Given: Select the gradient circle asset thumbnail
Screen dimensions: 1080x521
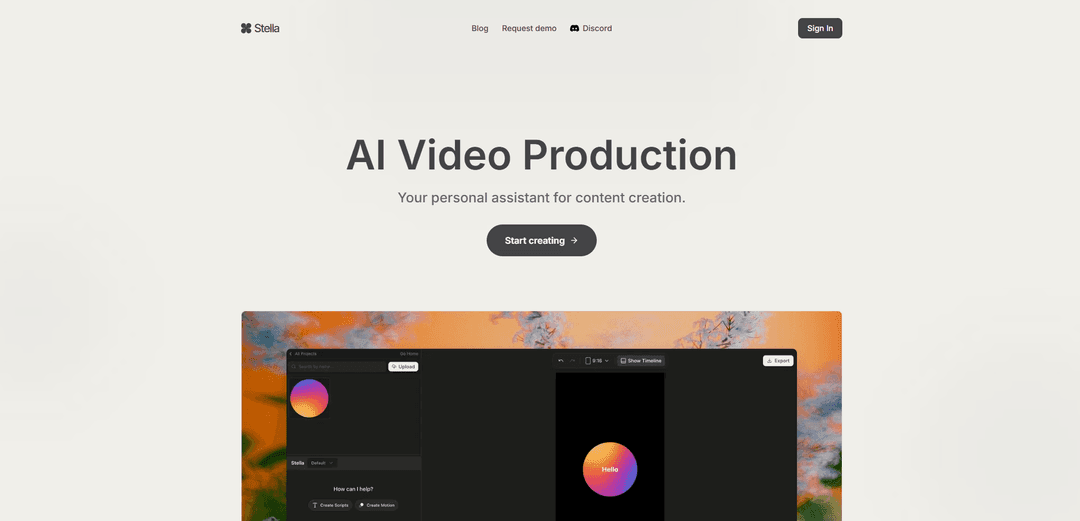Looking at the screenshot, I should (309, 398).
